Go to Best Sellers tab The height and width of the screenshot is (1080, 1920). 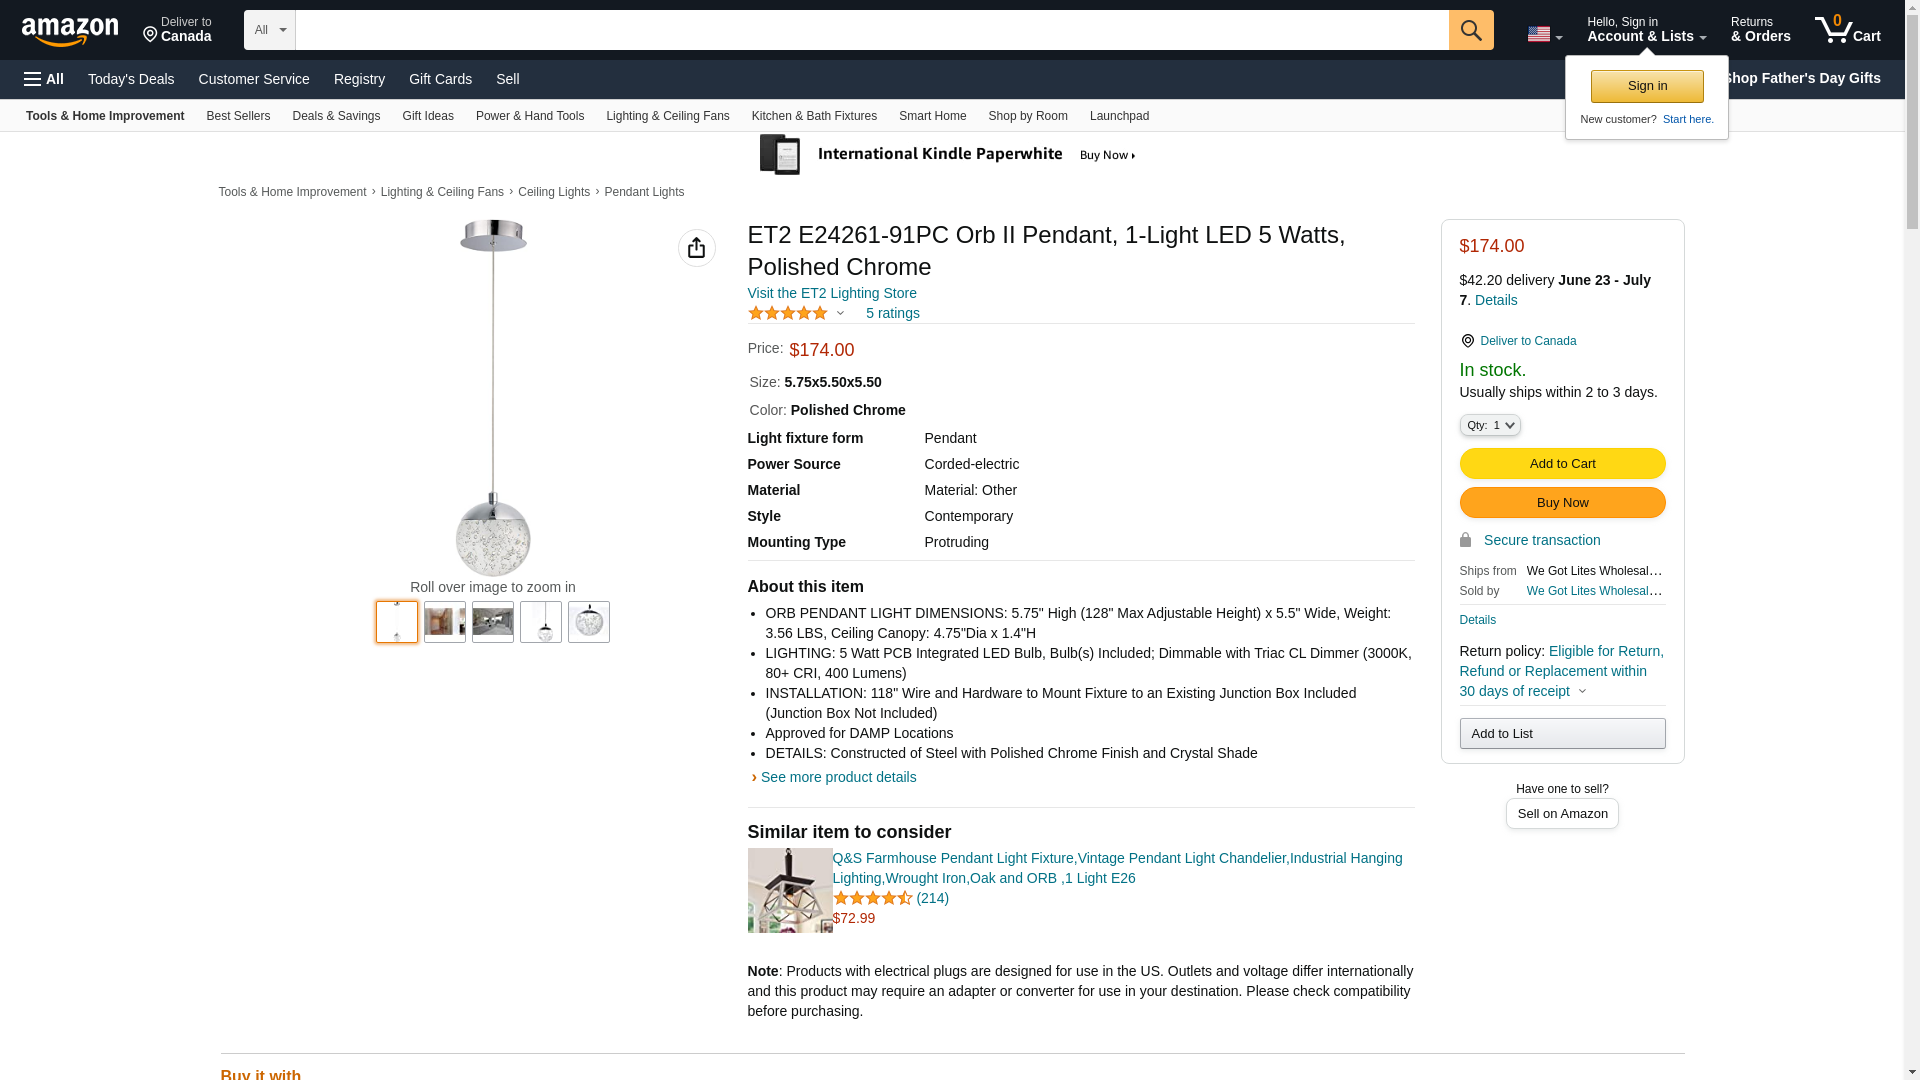coord(238,116)
